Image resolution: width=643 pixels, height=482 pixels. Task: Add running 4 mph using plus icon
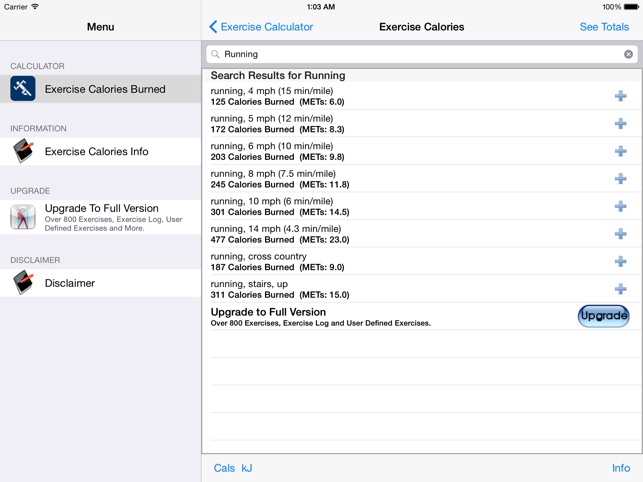[620, 96]
